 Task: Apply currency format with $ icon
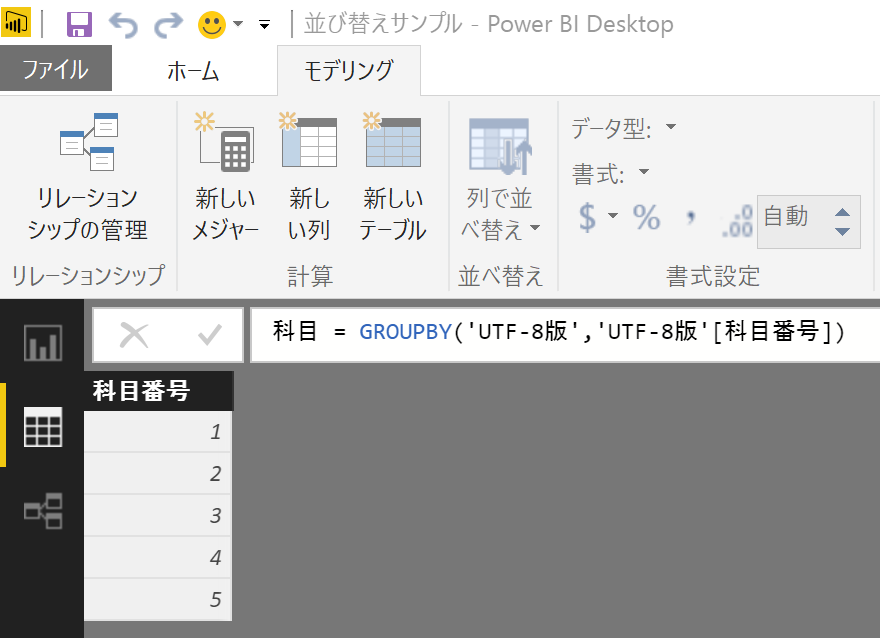(x=587, y=218)
